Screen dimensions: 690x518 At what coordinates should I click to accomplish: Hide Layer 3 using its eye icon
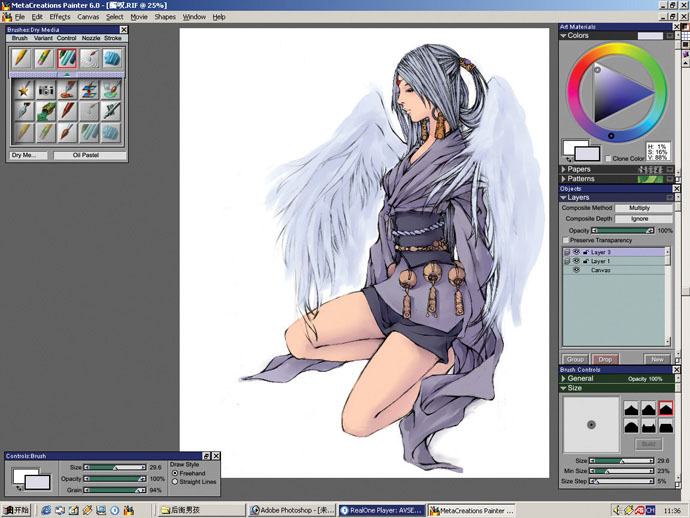click(576, 252)
